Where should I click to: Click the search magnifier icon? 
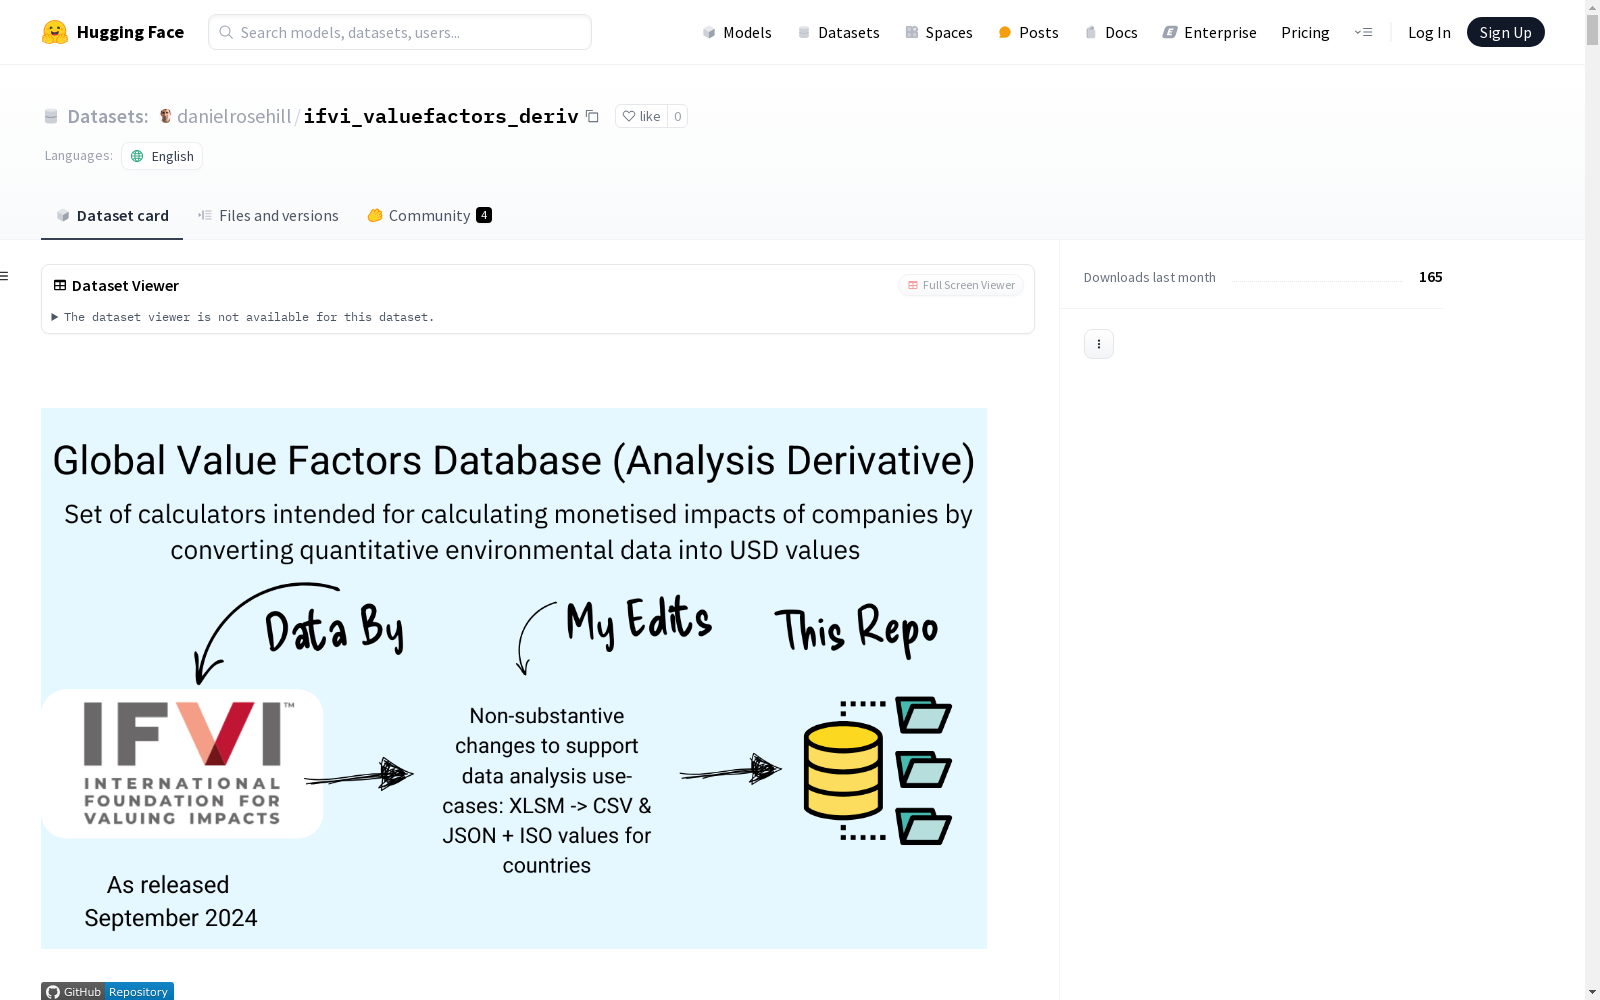[226, 32]
